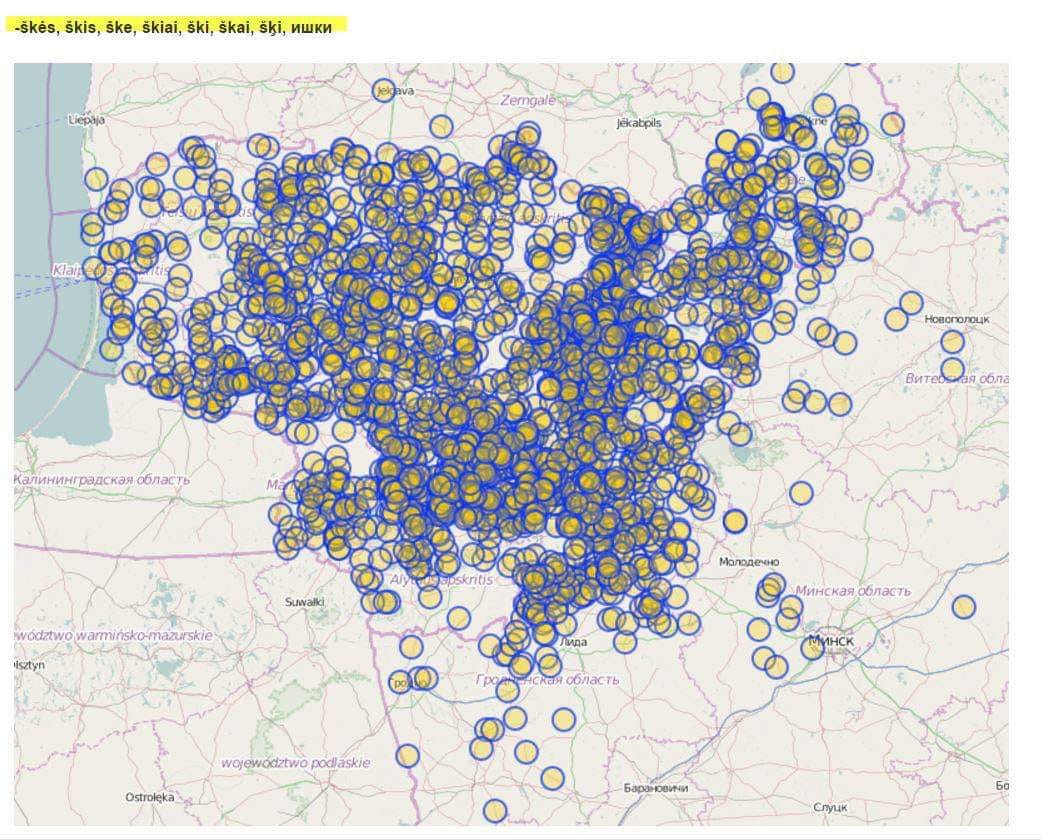Screen dimensions: 1041x840
Task: Select the bottom-most marker on the map
Action: 495,810
